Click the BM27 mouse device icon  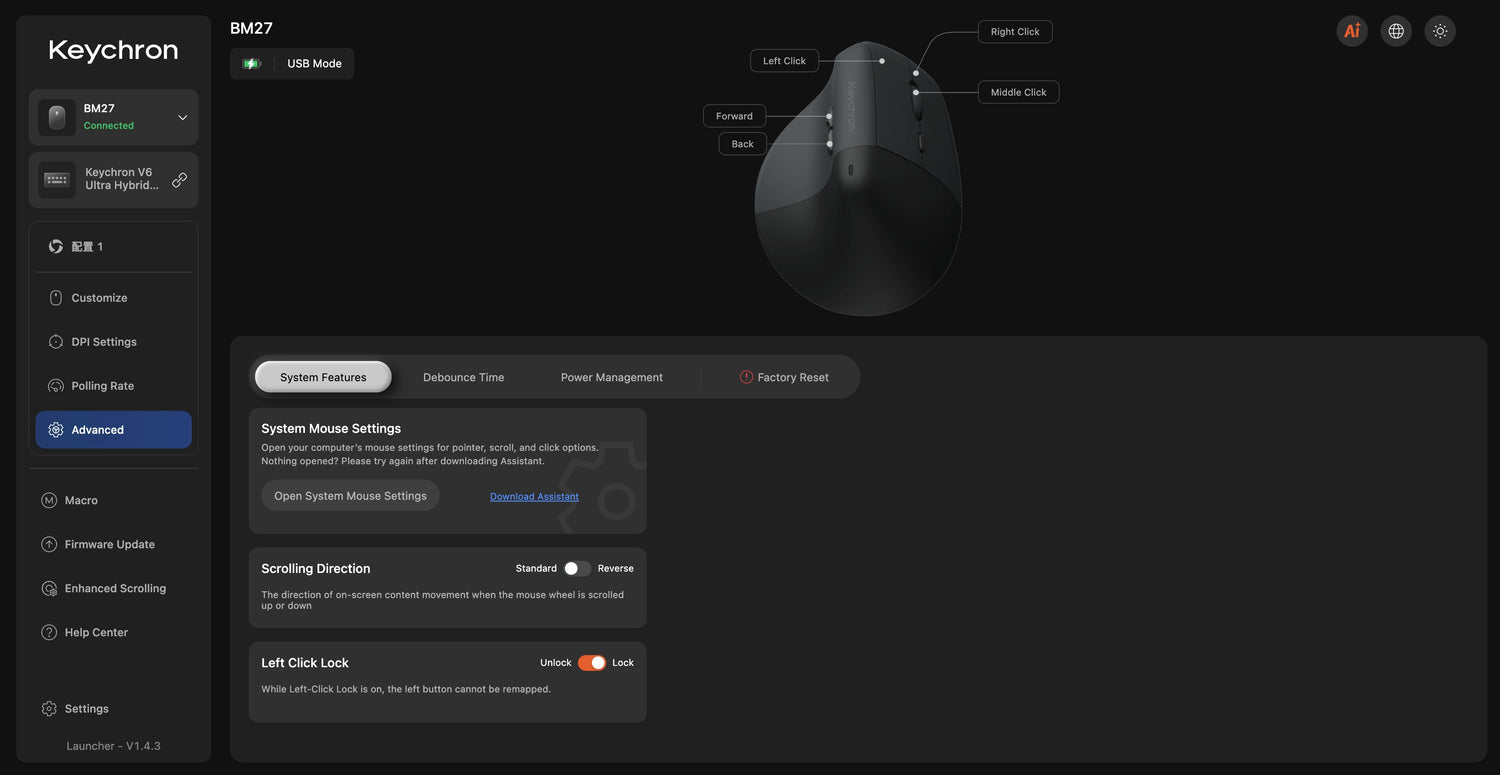click(57, 117)
